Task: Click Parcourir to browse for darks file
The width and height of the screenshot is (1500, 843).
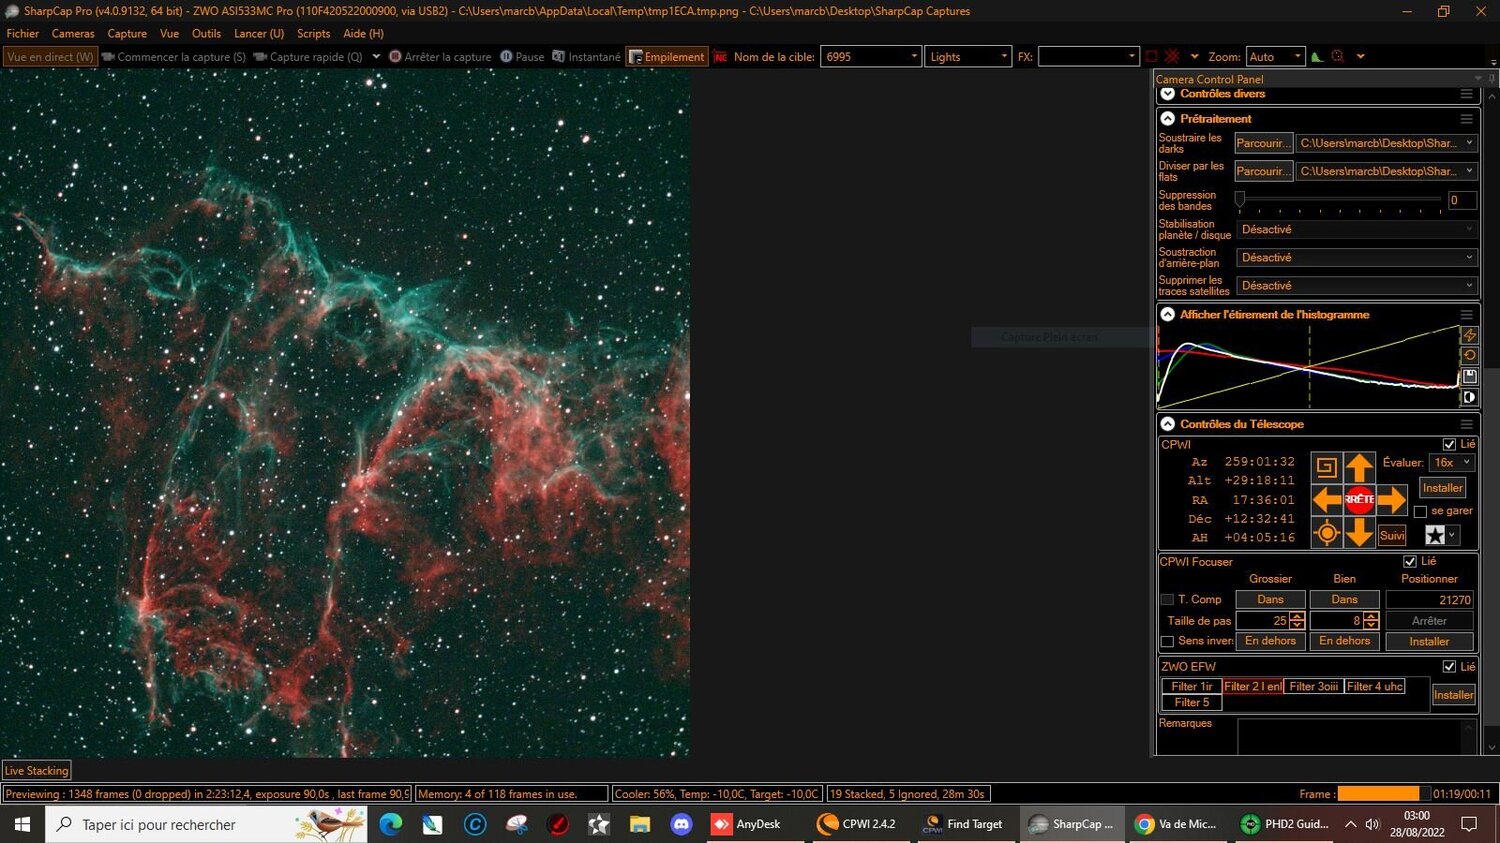Action: pos(1262,143)
